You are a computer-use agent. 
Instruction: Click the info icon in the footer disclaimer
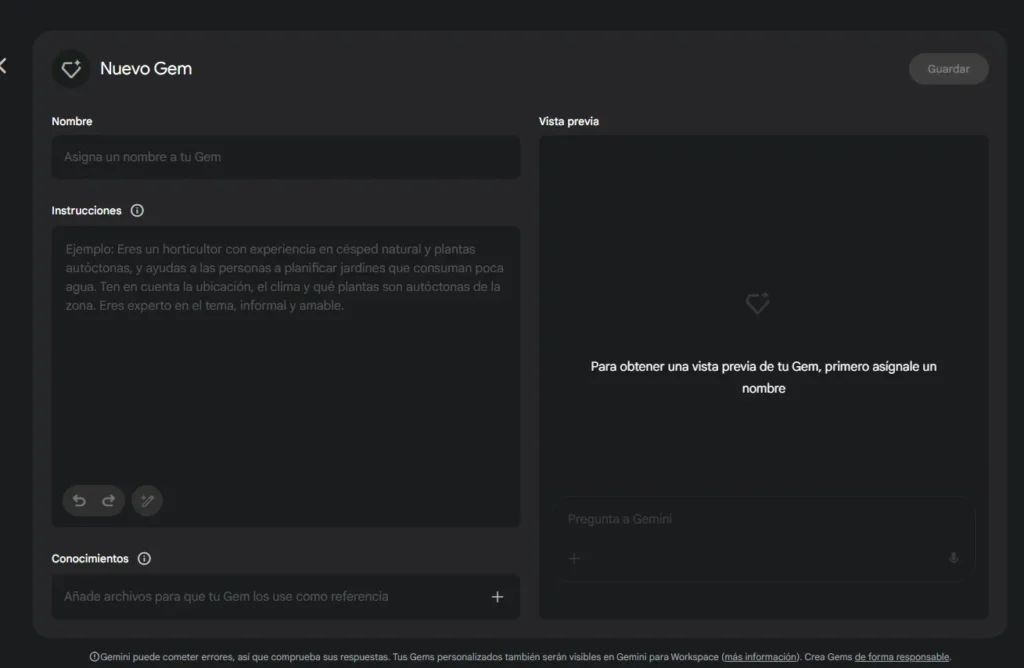coord(94,657)
